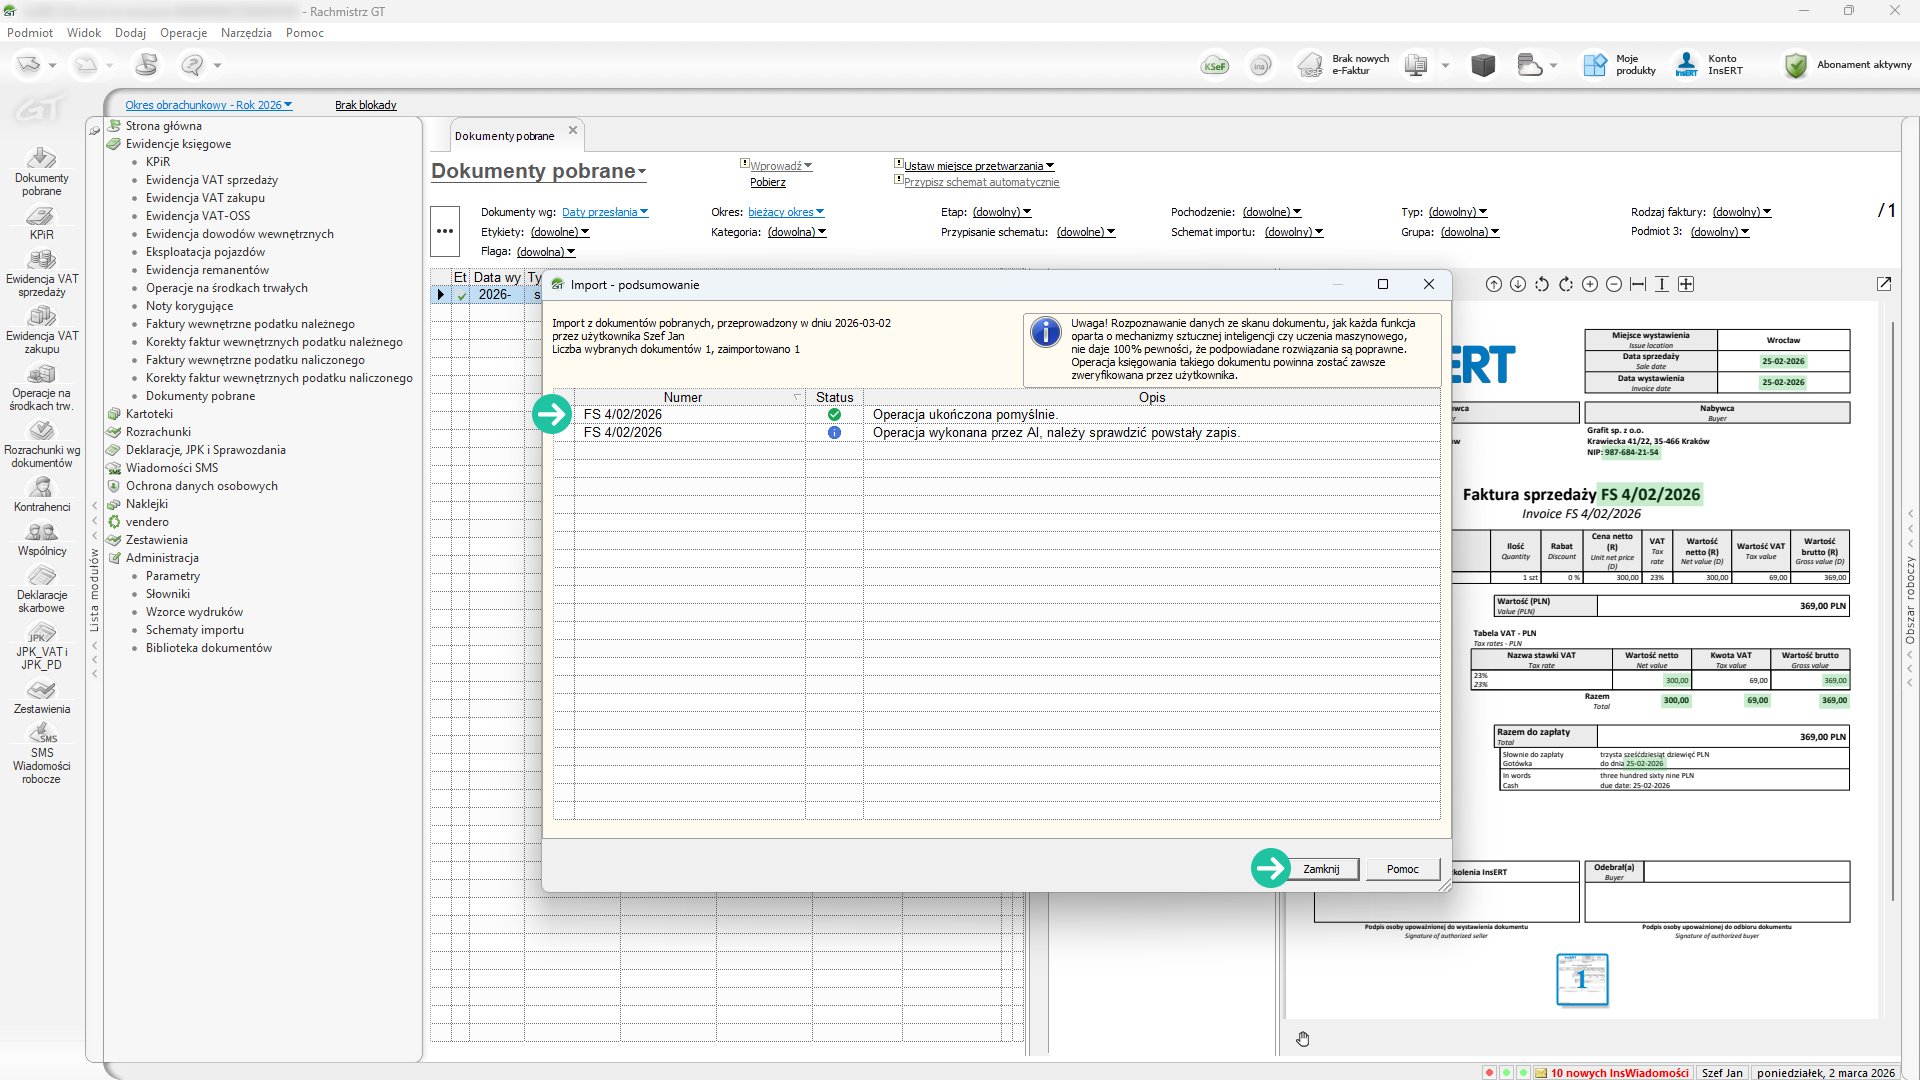Image resolution: width=1920 pixels, height=1080 pixels.
Task: Rotate the preview counterclockwise
Action: tap(1542, 284)
